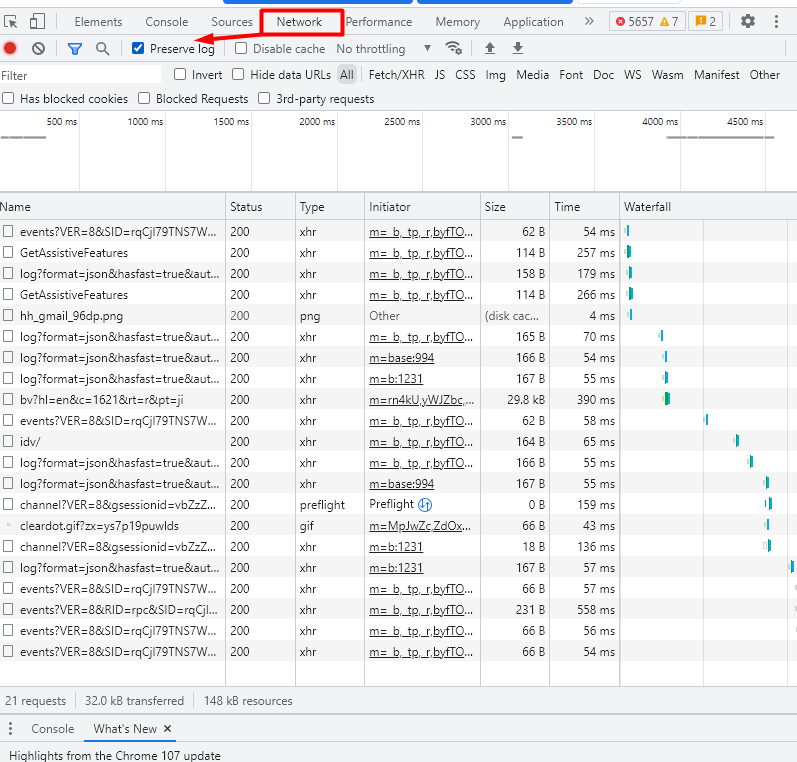Open the No throttling dropdown
Viewport: 797px width, 762px height.
(383, 48)
